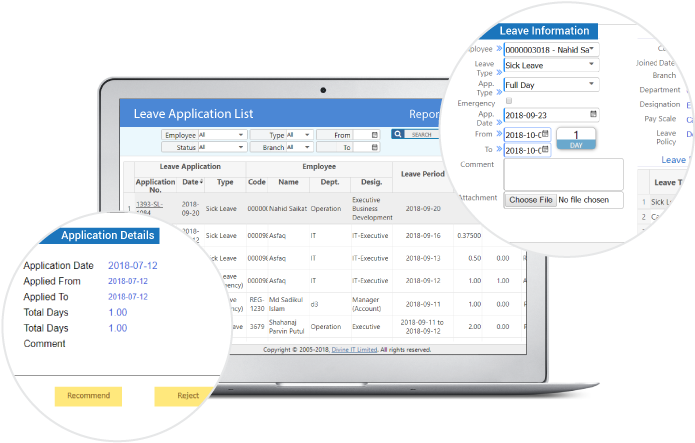Follow the Divine IT Limited footer link
The image size is (695, 443).
coord(354,349)
